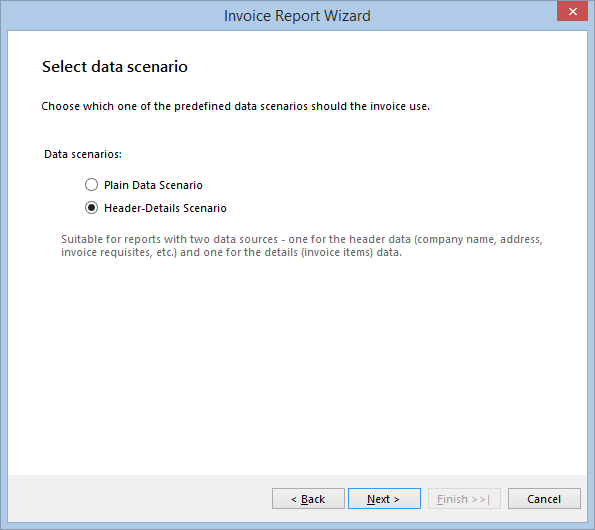This screenshot has height=530, width=595.
Task: Click the 'Select data scenario' heading
Action: 115,67
